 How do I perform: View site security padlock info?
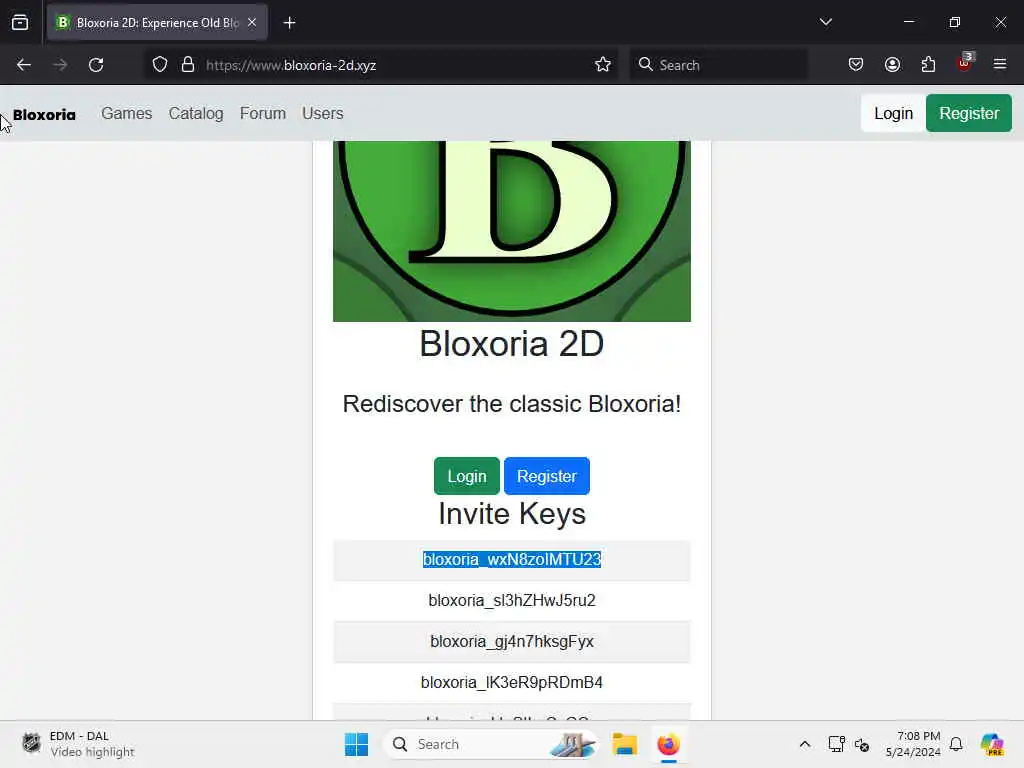point(188,65)
